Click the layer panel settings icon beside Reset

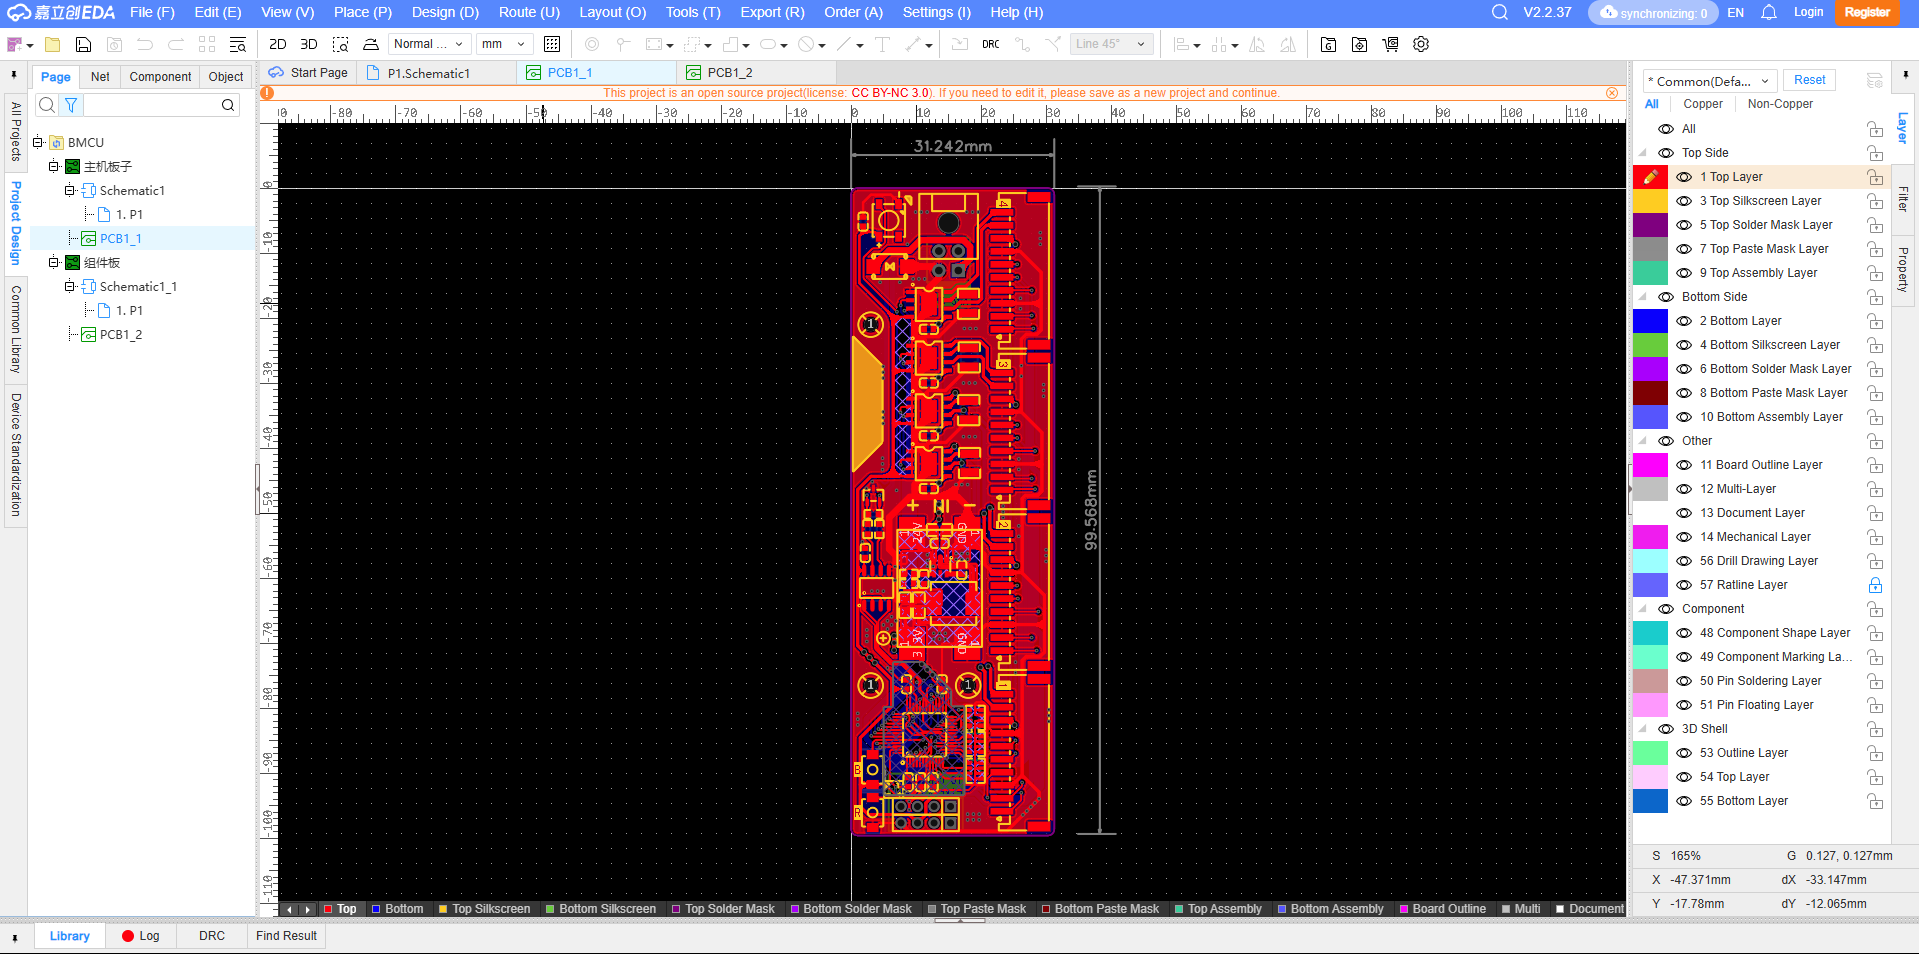(x=1875, y=80)
